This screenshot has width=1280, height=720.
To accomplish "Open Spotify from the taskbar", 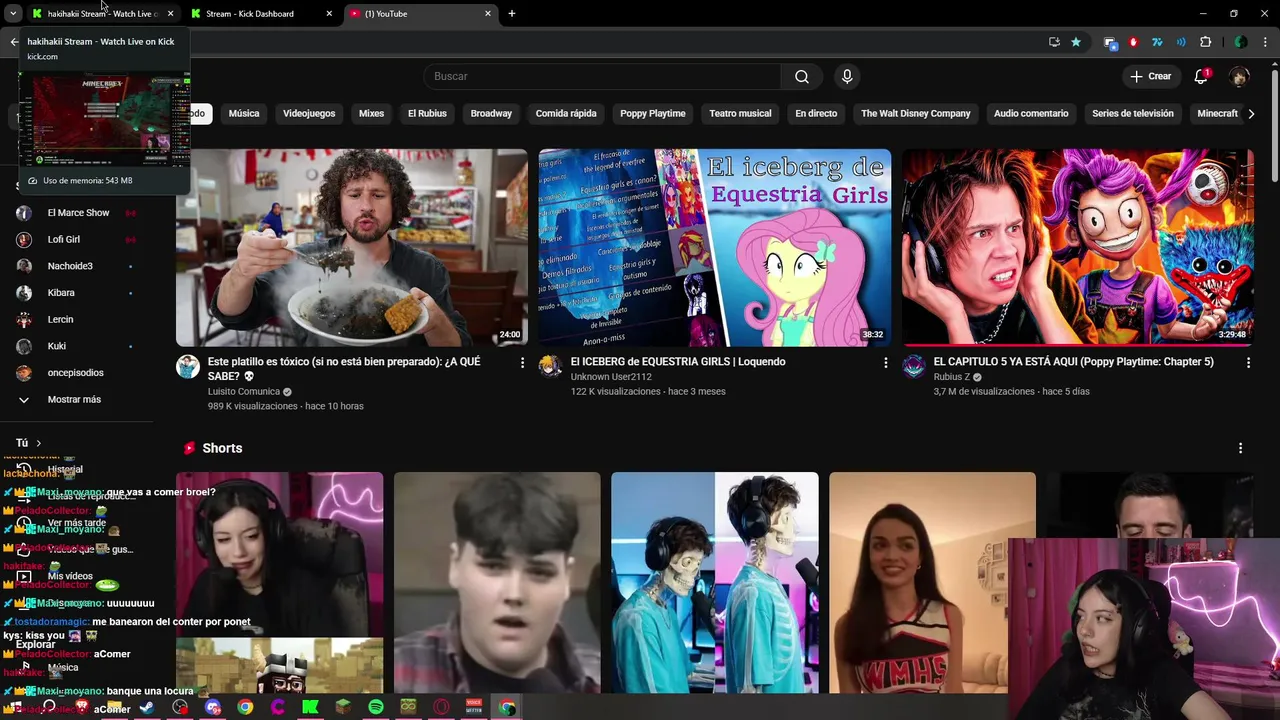I will [x=376, y=707].
